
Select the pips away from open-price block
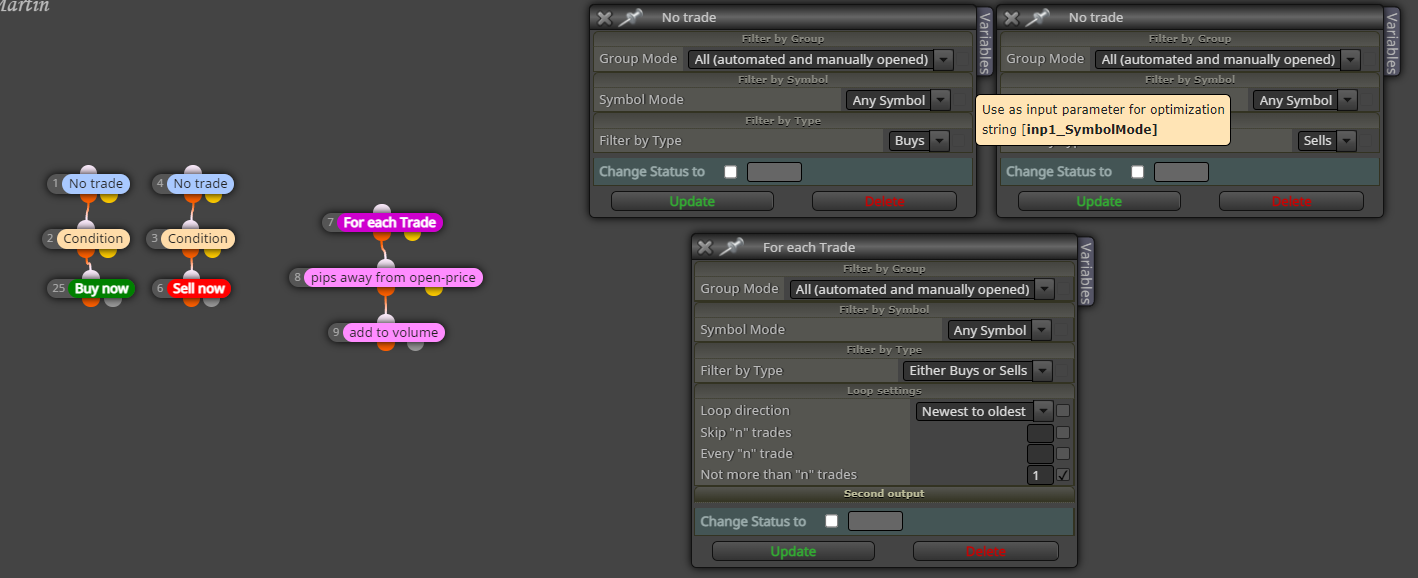(x=393, y=277)
